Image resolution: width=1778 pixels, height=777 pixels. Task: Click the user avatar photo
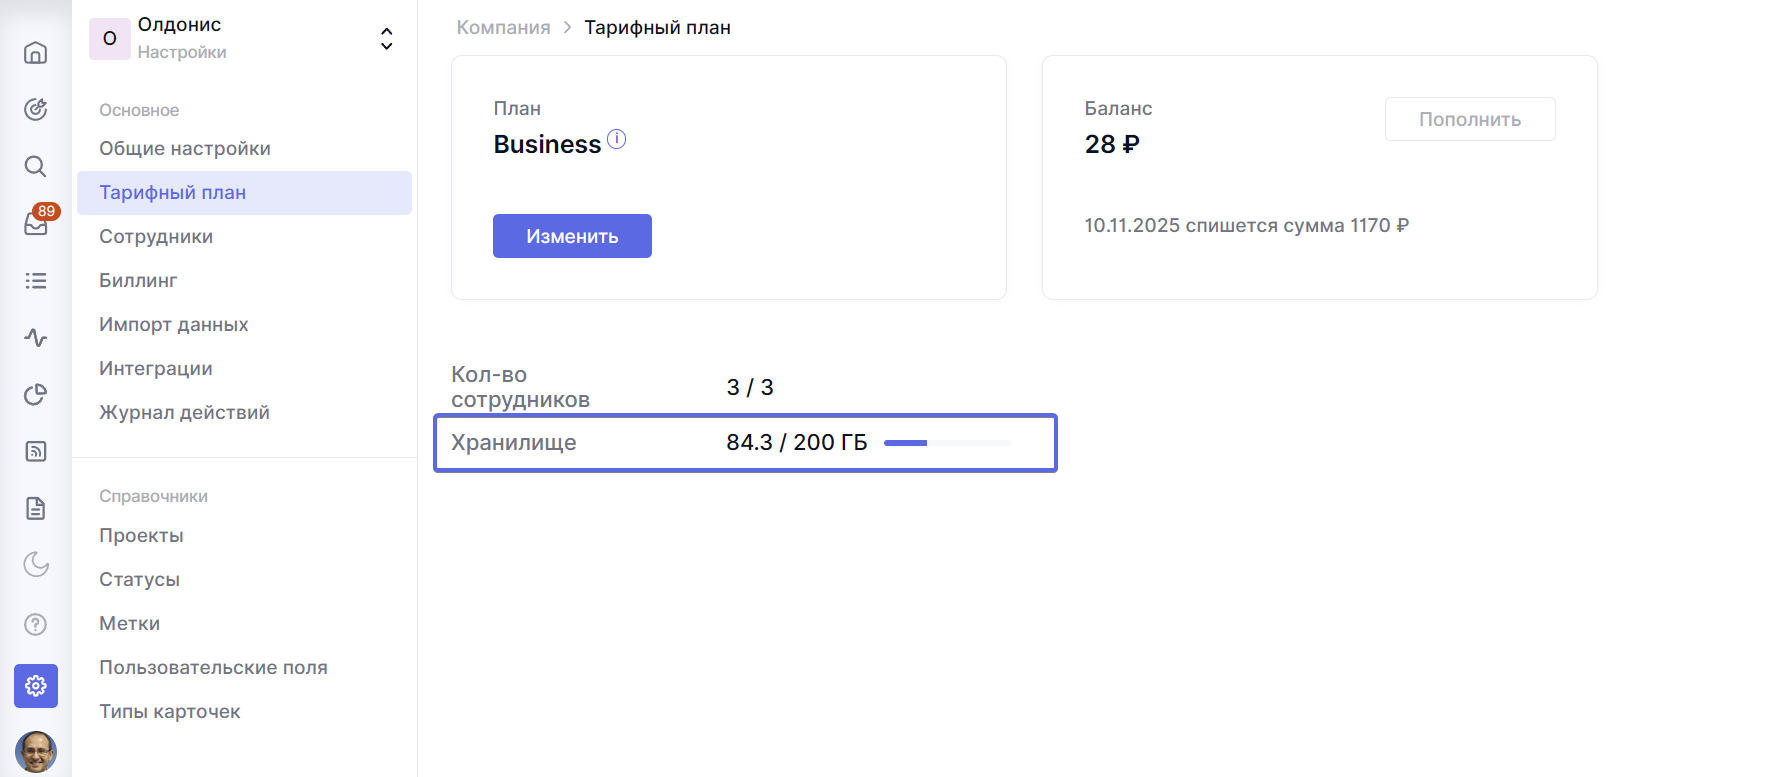[36, 751]
